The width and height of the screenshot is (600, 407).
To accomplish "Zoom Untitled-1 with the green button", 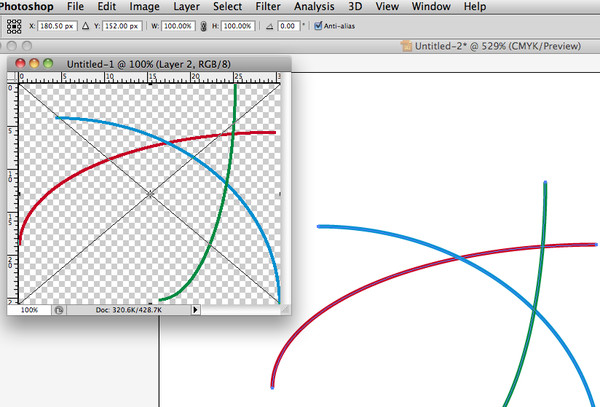I will pyautogui.click(x=48, y=63).
